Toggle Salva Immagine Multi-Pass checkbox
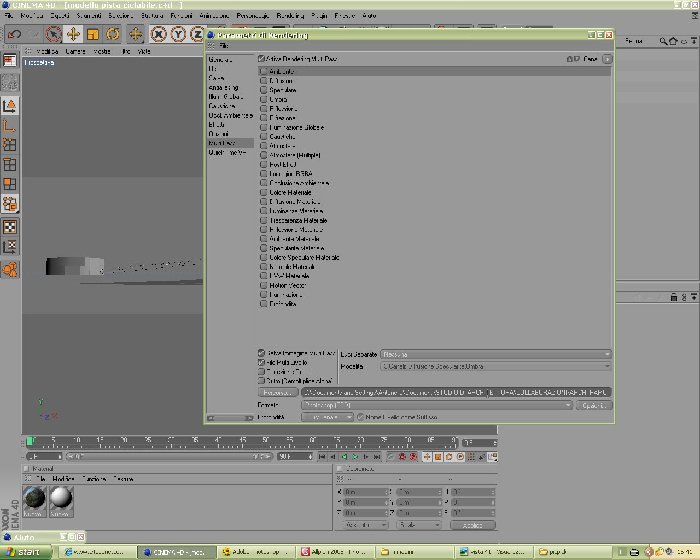 tap(262, 353)
